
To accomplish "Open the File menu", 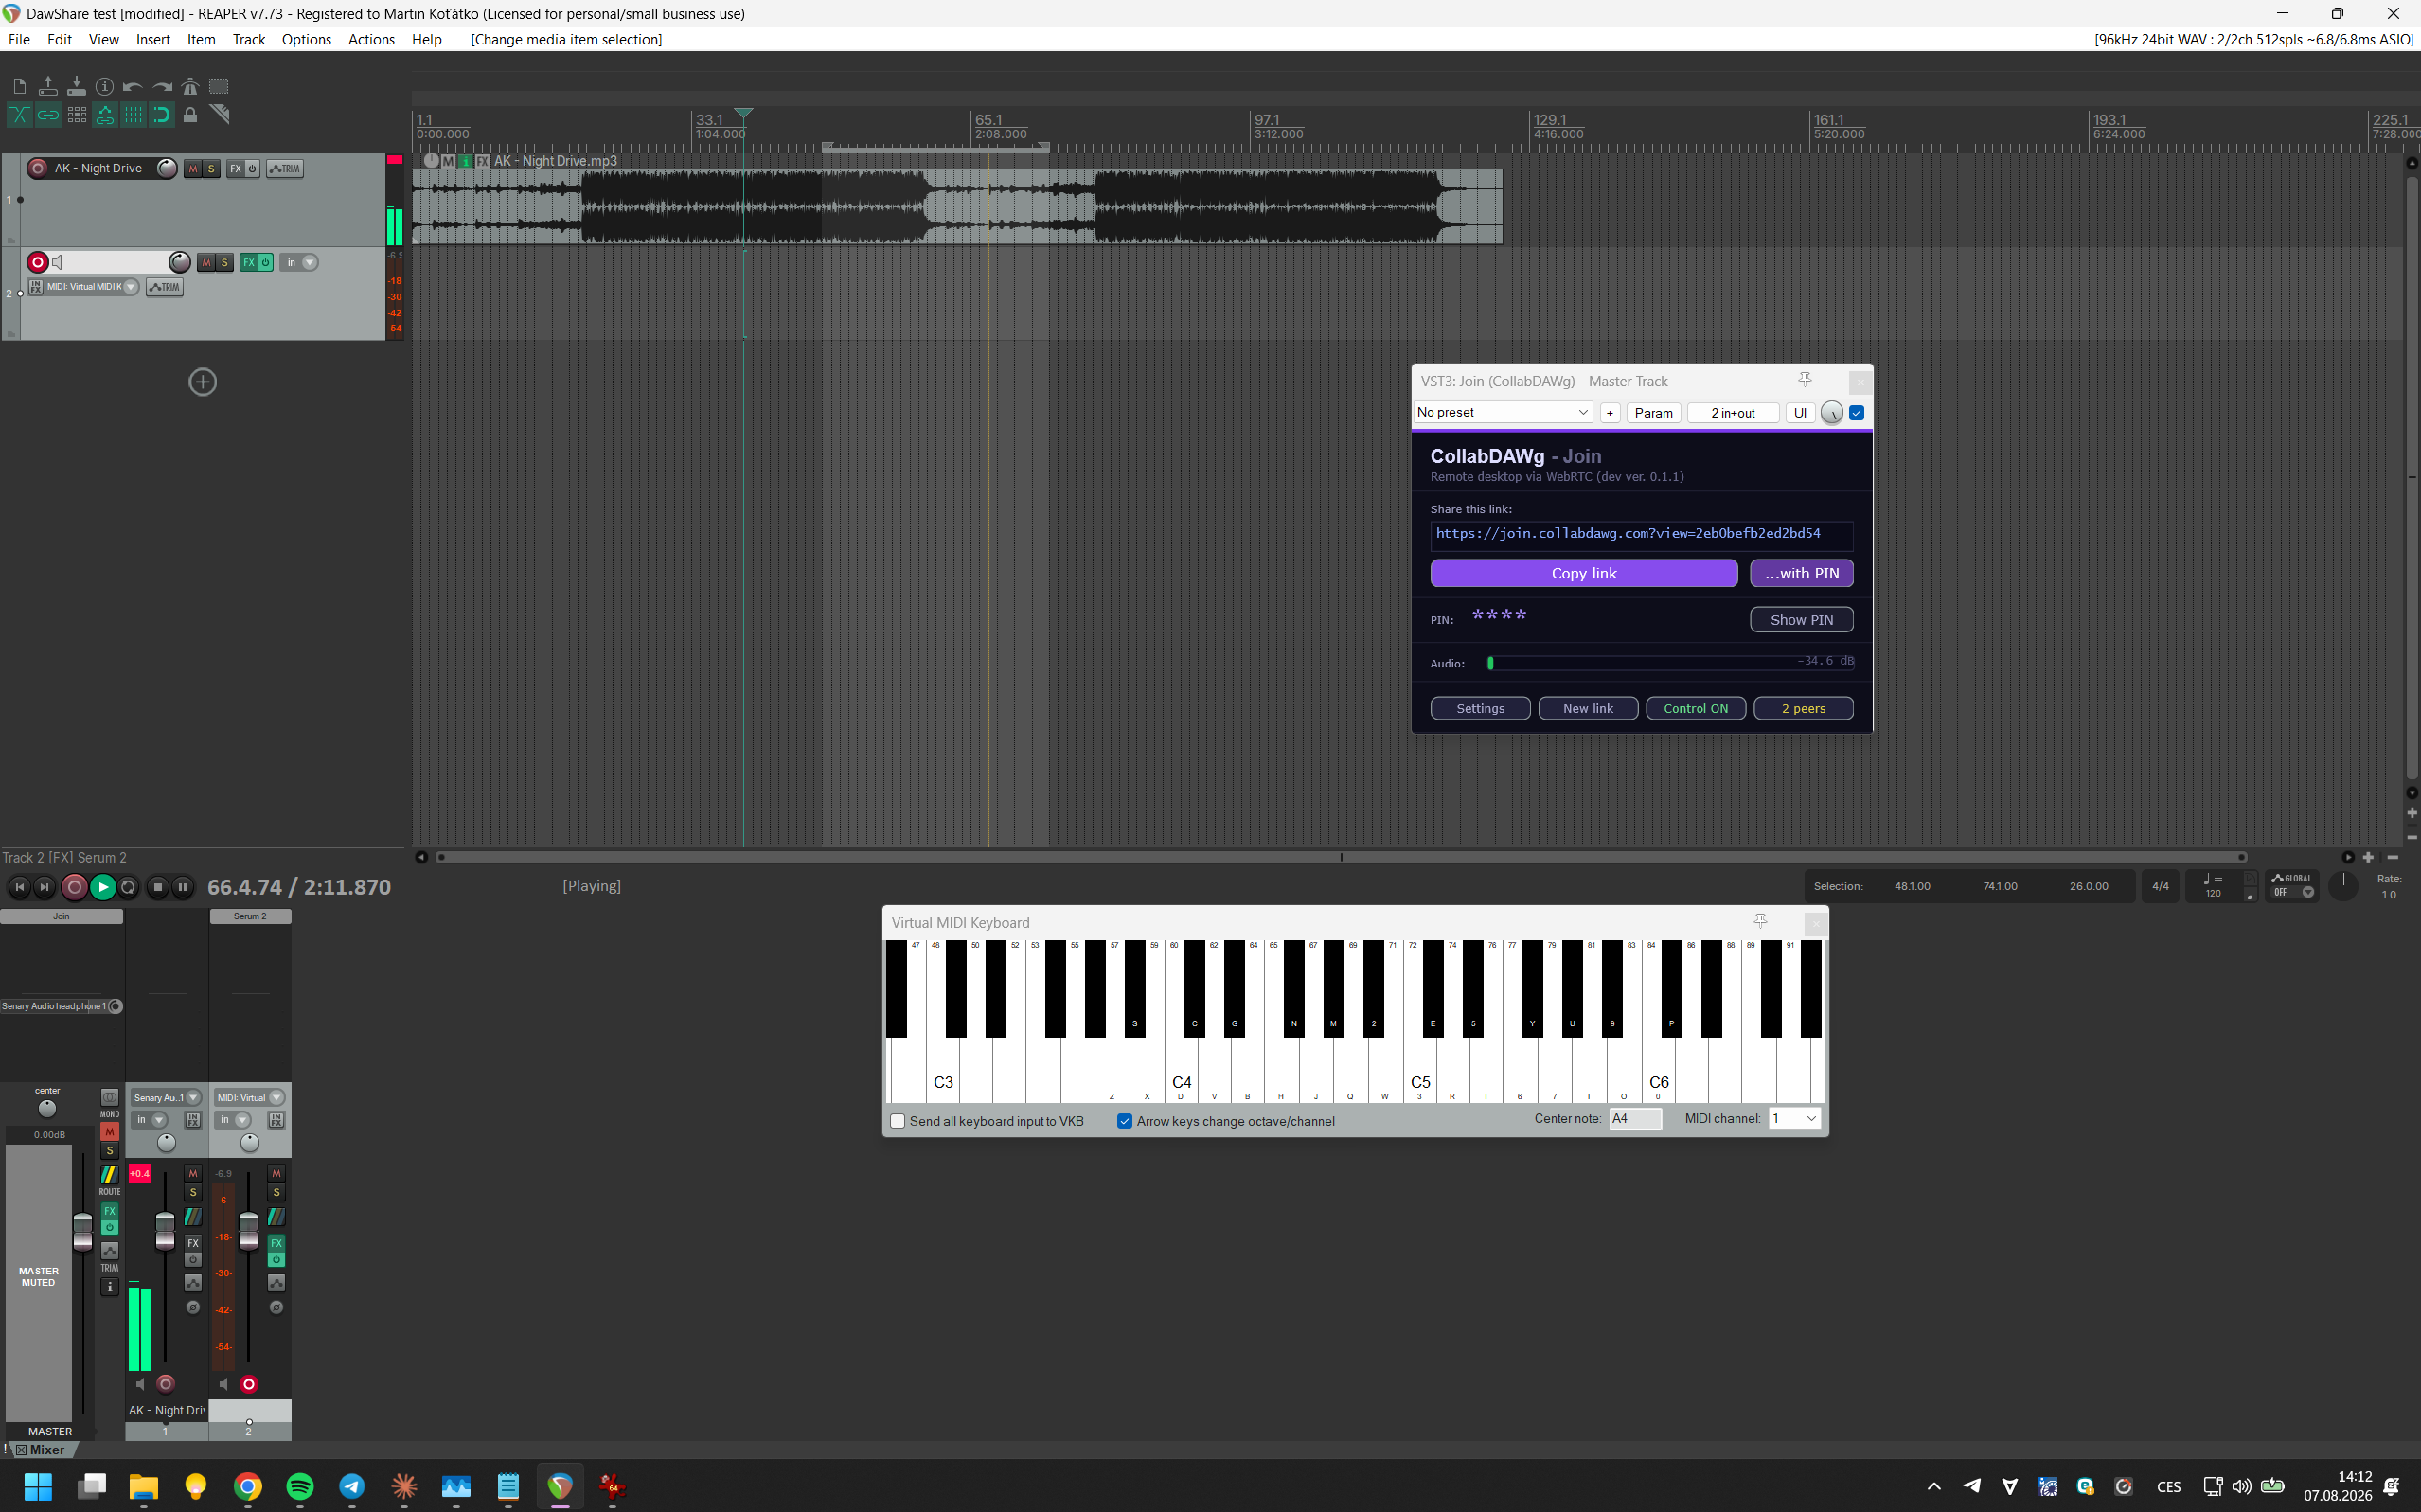I will coord(19,39).
